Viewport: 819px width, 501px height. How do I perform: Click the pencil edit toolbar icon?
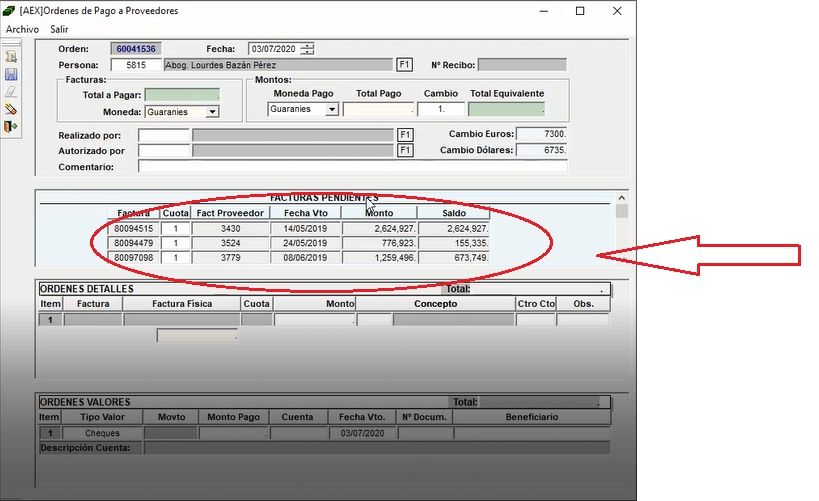click(11, 109)
